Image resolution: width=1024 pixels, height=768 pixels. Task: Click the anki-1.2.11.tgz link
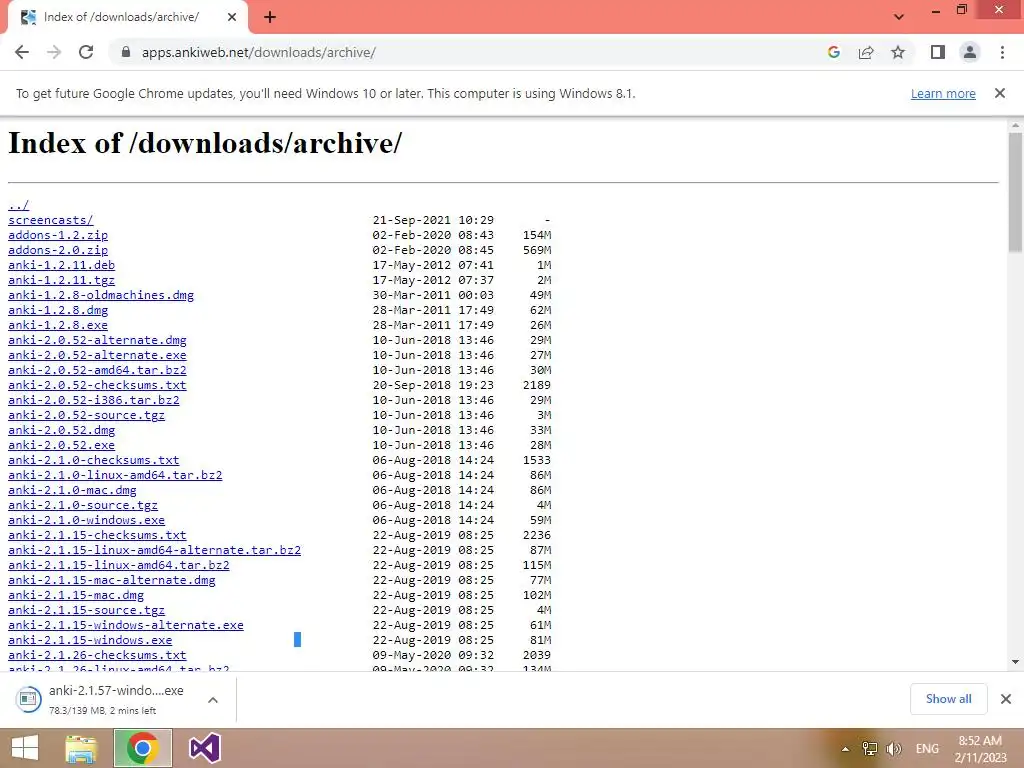[x=61, y=280]
